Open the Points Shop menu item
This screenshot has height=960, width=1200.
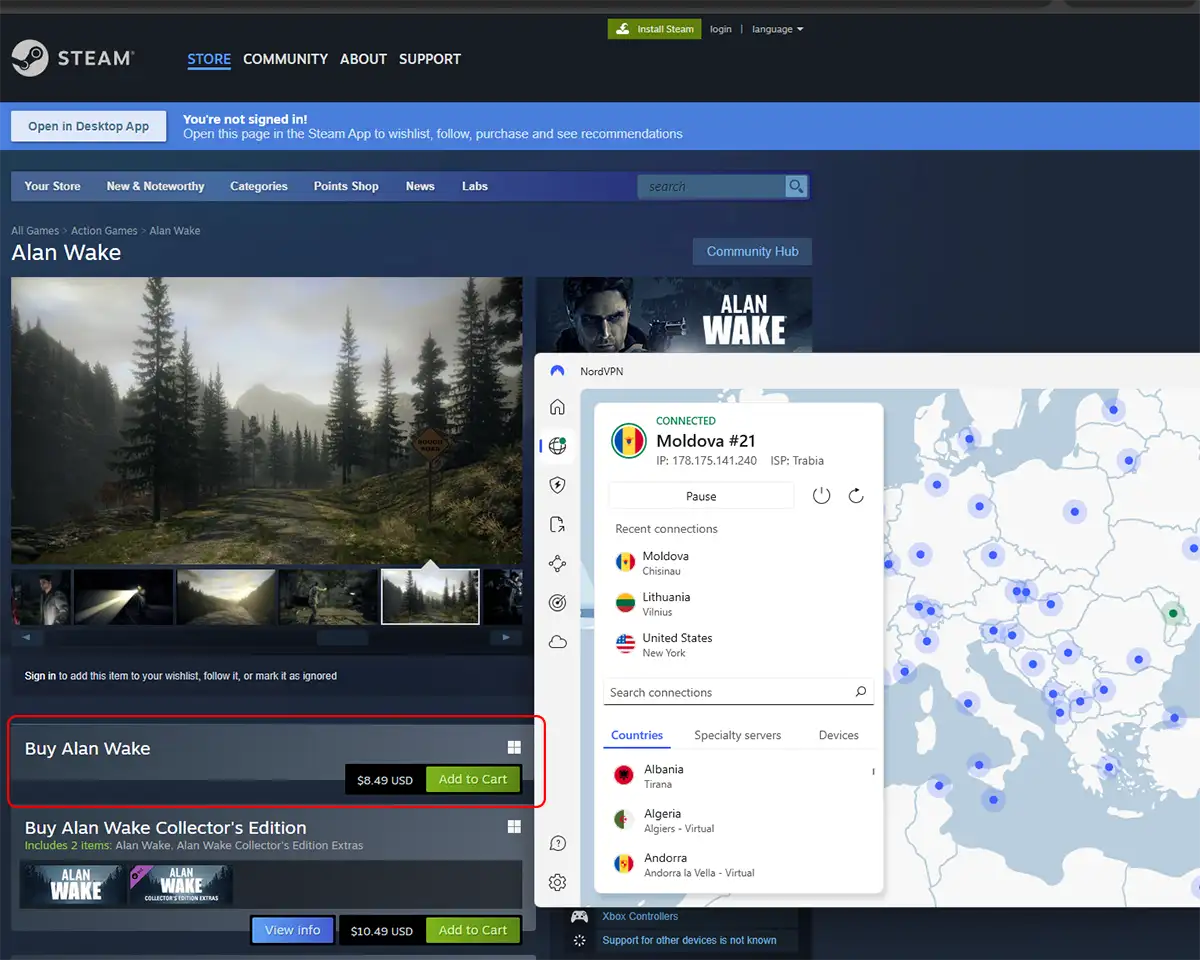tap(346, 186)
